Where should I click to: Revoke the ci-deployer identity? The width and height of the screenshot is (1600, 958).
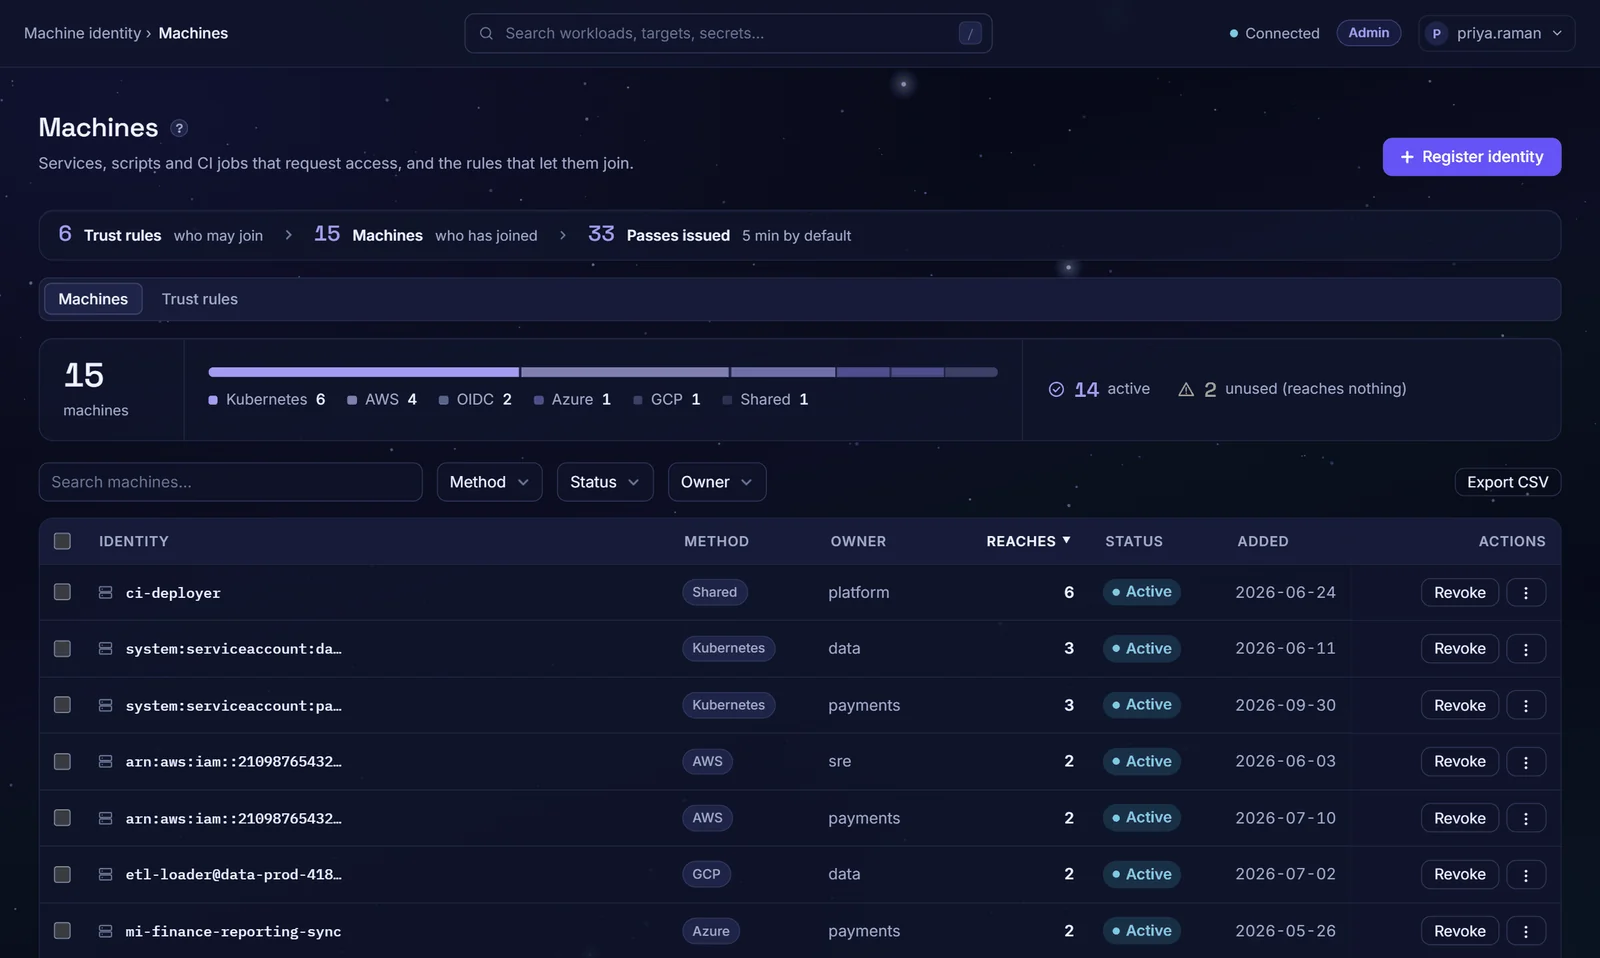coord(1459,592)
